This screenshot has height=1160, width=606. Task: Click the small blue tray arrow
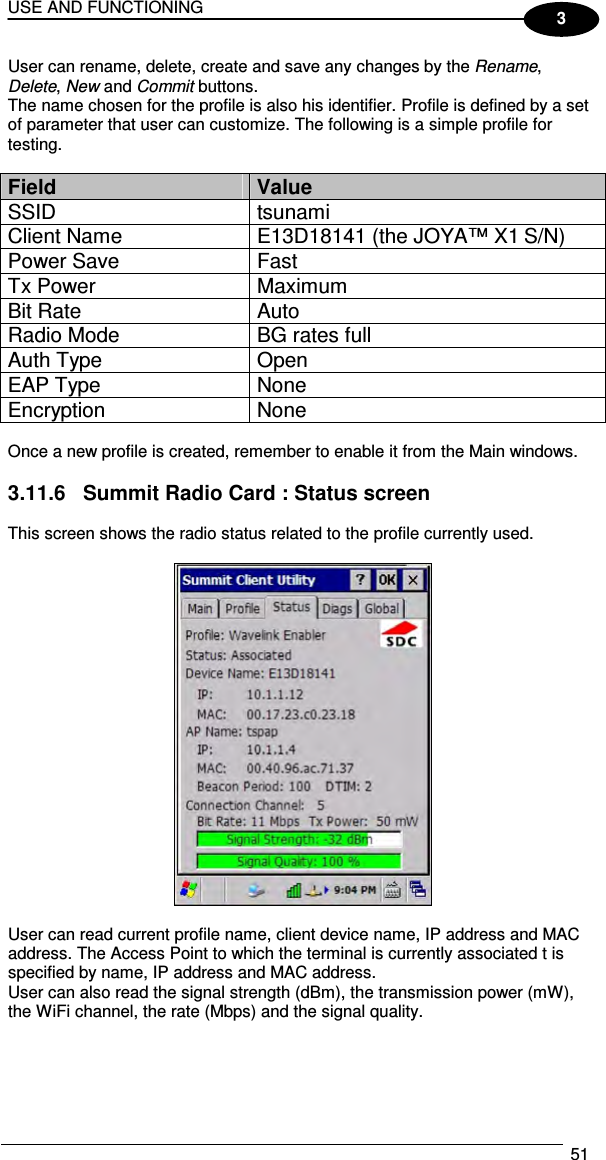point(326,890)
